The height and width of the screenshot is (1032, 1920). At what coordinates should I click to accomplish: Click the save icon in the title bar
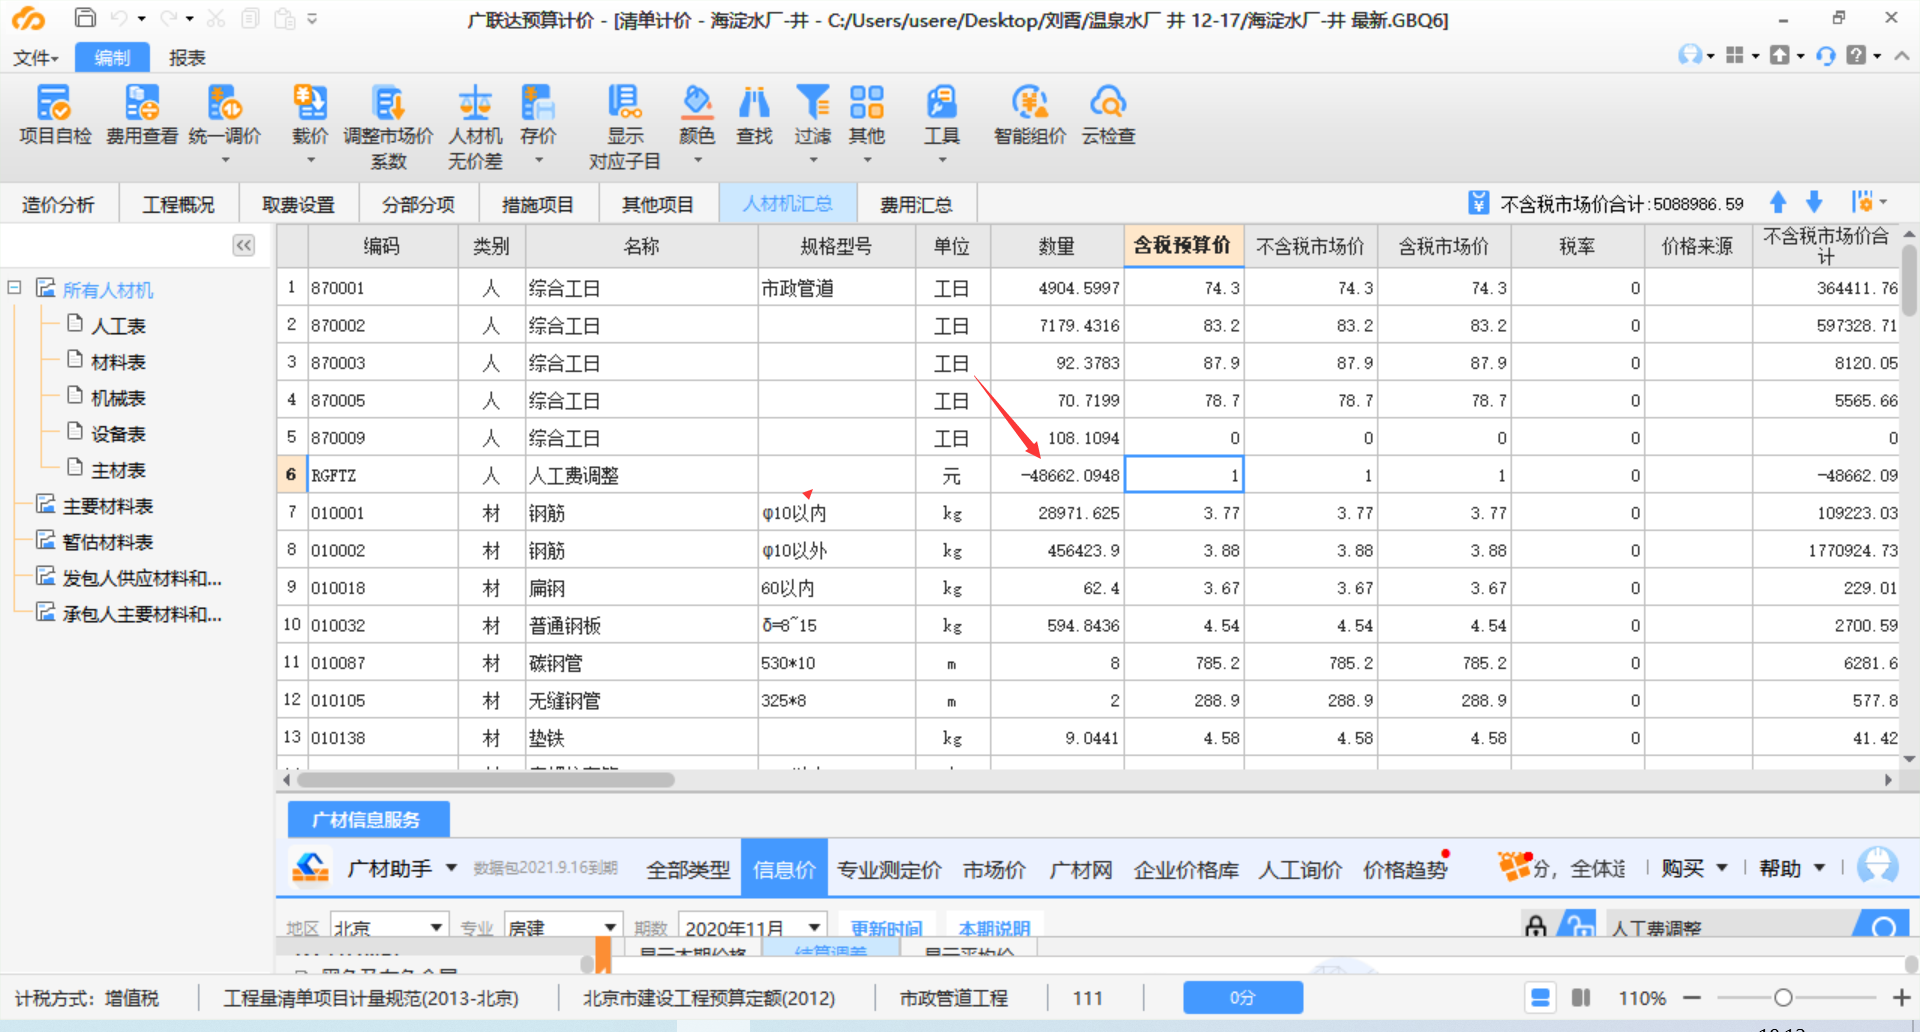pyautogui.click(x=85, y=18)
